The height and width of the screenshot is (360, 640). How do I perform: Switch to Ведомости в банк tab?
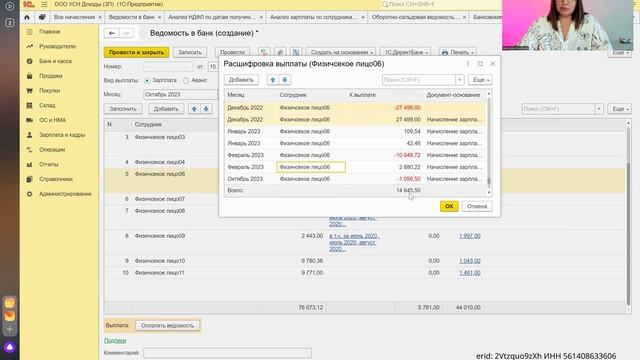click(131, 17)
